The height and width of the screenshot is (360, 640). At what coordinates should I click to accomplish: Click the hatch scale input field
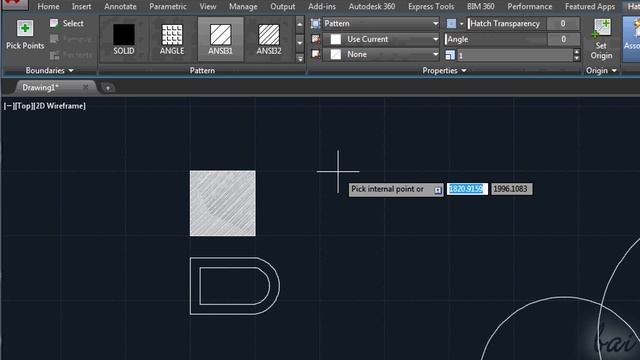515,55
